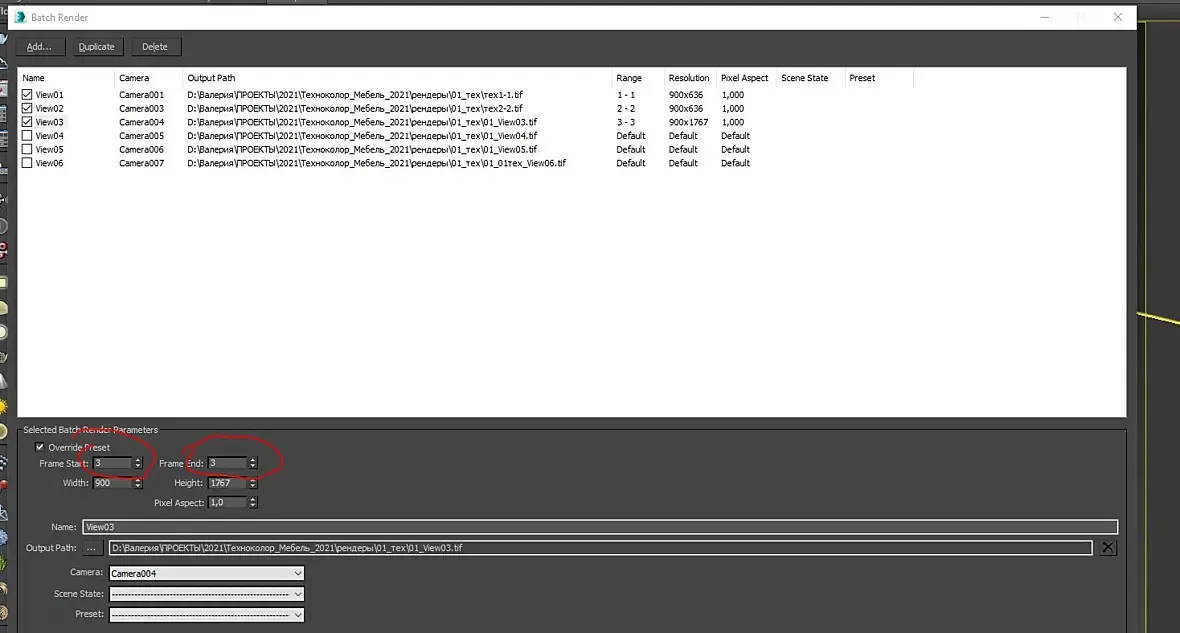Click the Name field containing View03
Screen dimensions: 1180x633
[600, 527]
